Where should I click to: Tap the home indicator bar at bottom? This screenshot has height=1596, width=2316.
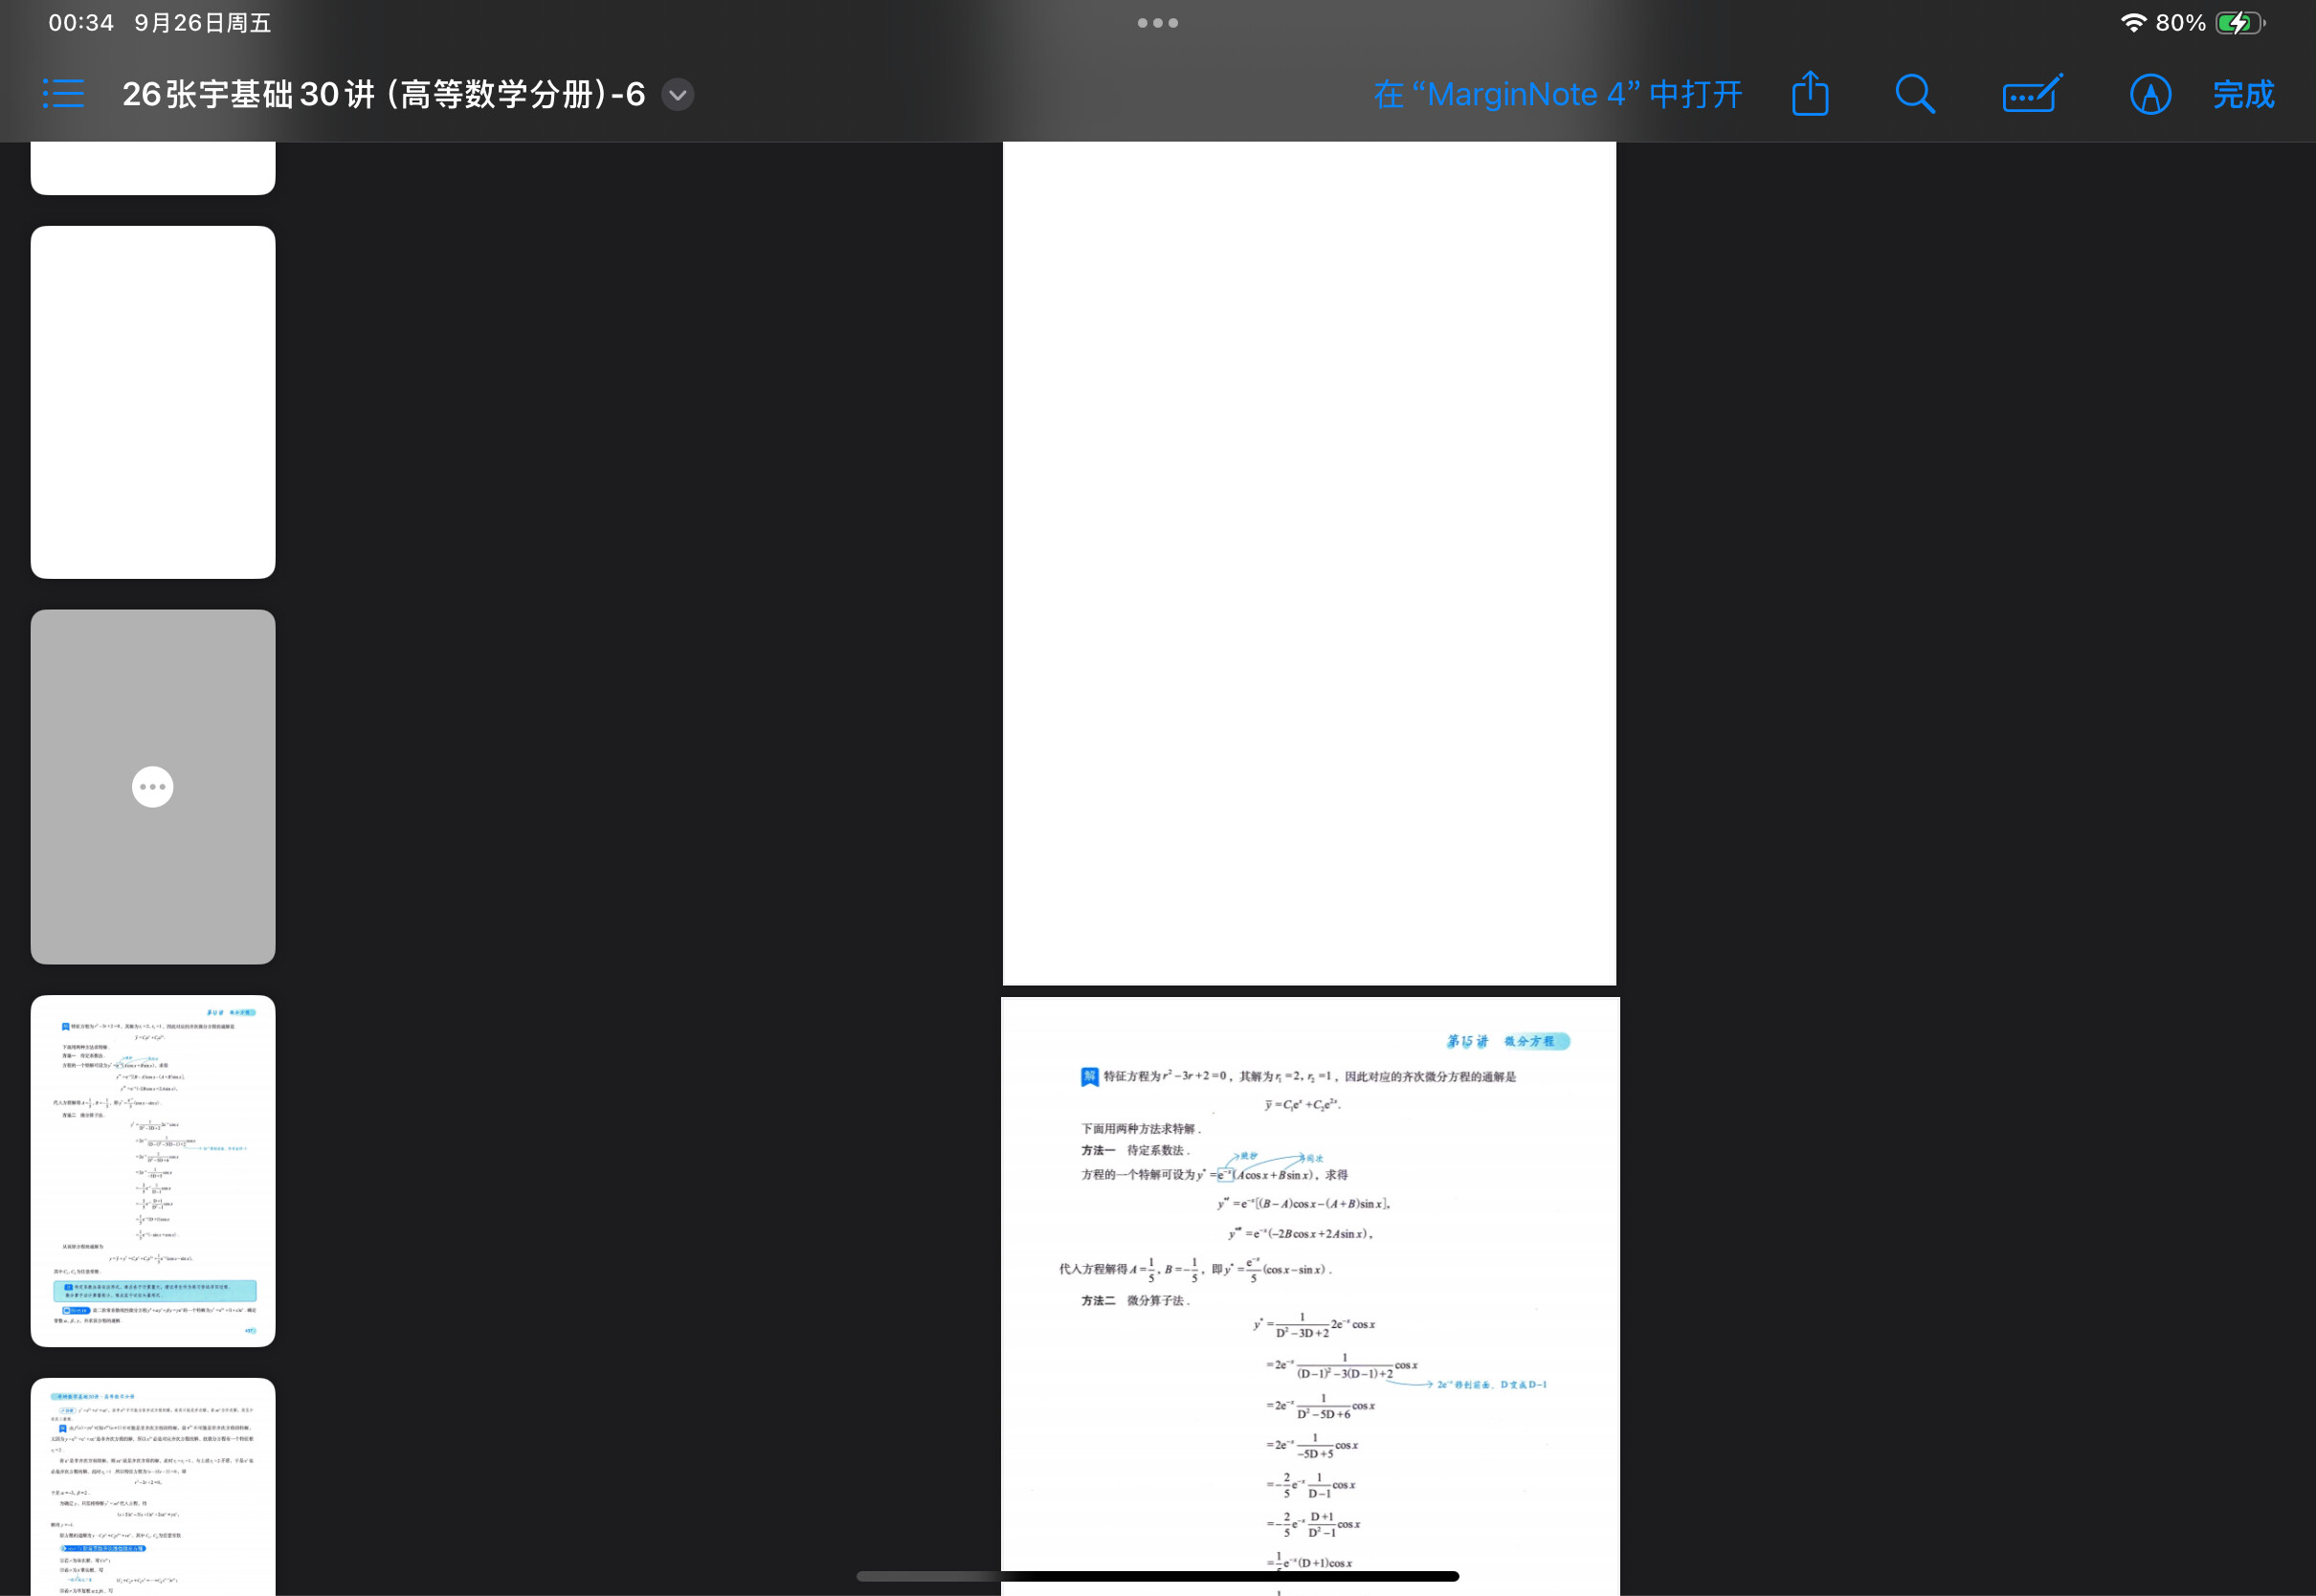(1158, 1576)
